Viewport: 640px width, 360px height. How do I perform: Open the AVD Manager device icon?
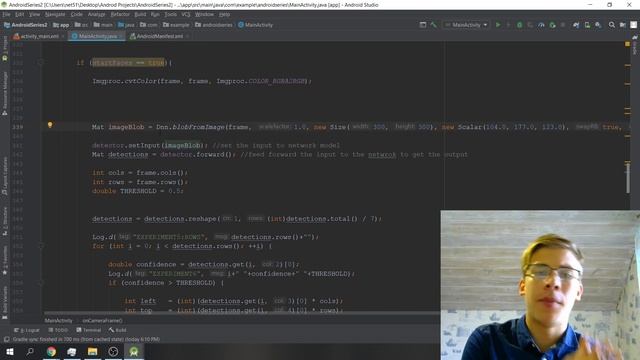click(x=587, y=25)
